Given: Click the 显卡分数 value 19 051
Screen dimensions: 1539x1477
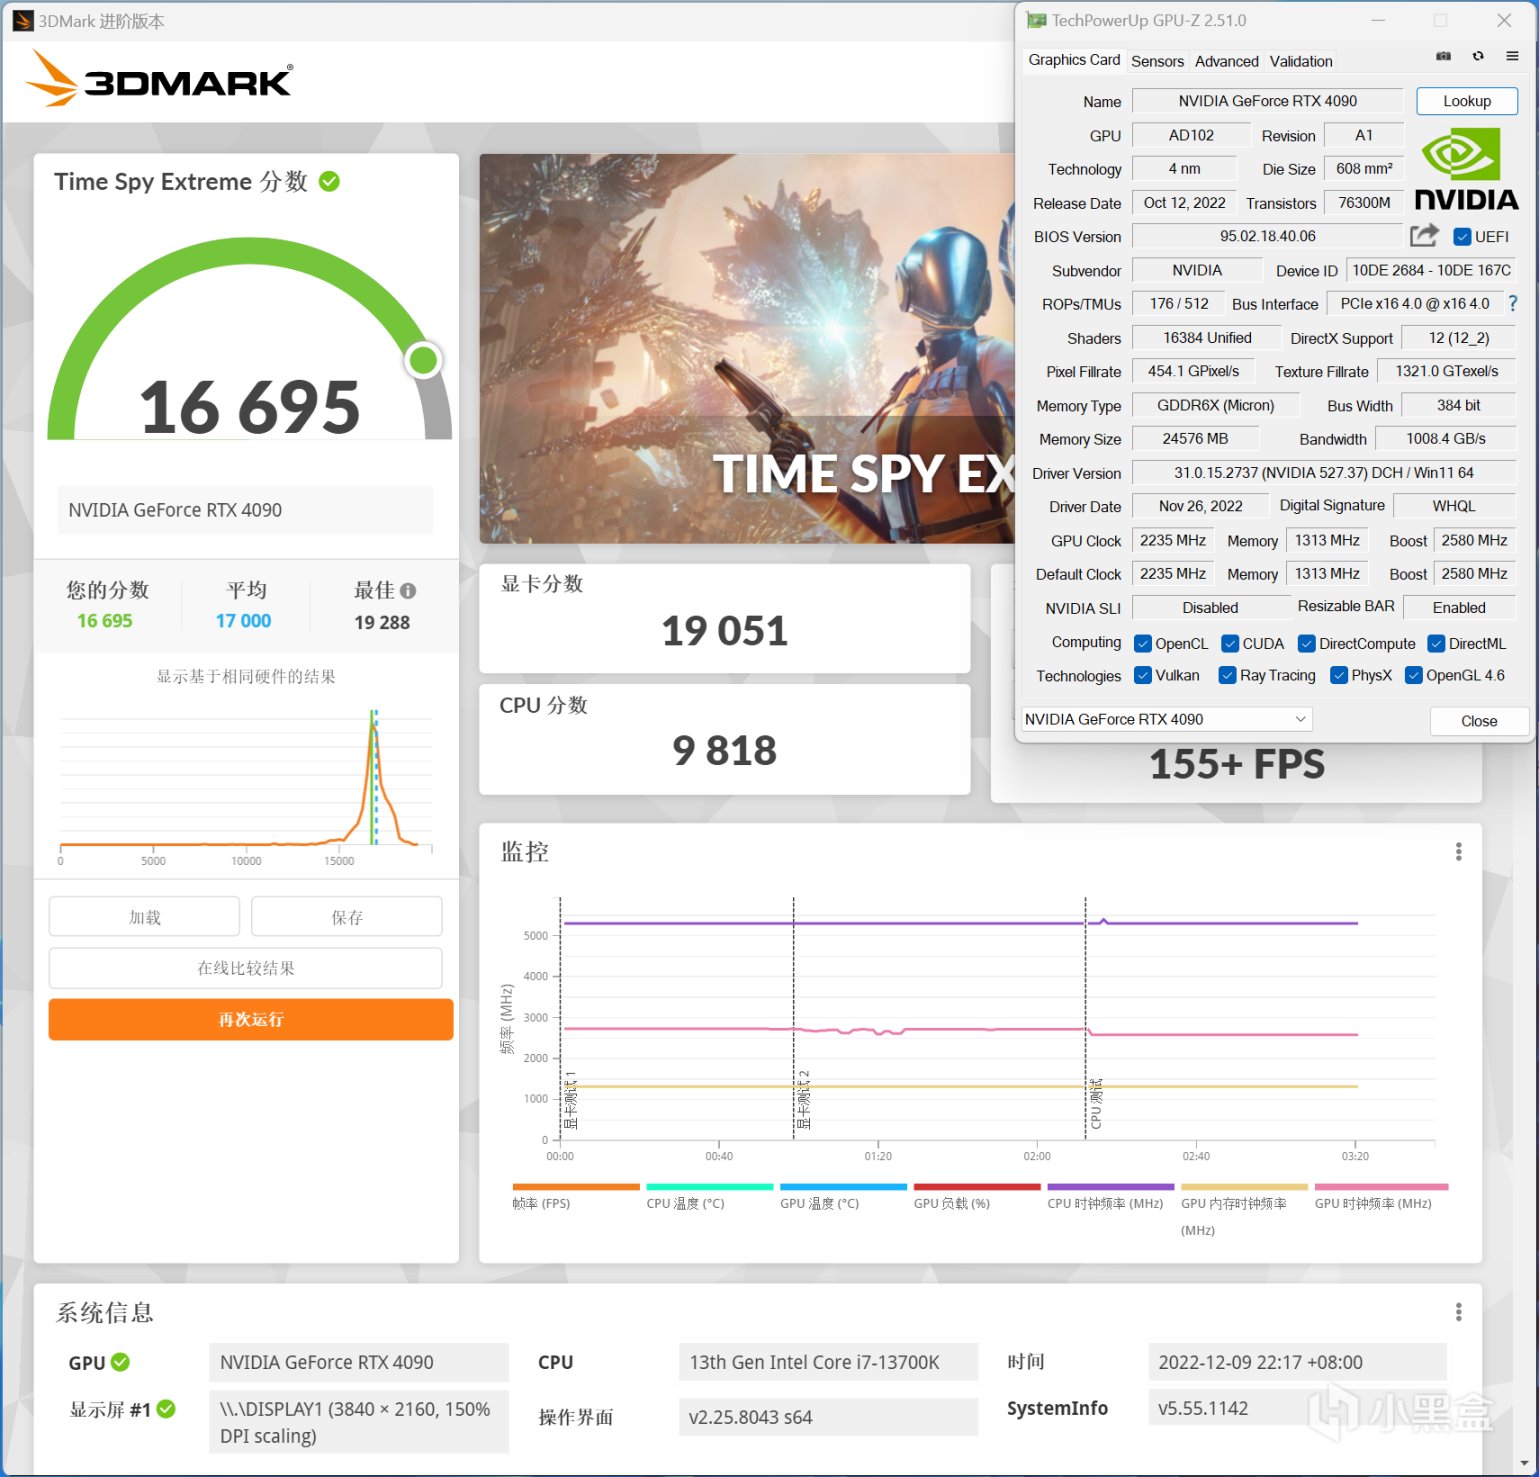Looking at the screenshot, I should click(725, 631).
